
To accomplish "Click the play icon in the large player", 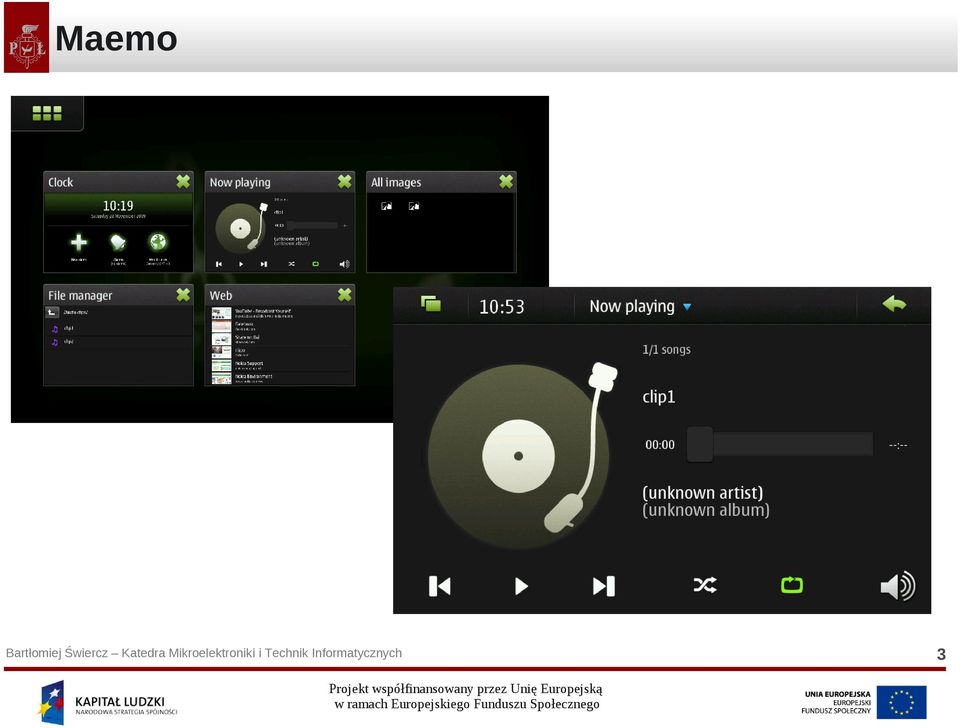I will (x=521, y=586).
